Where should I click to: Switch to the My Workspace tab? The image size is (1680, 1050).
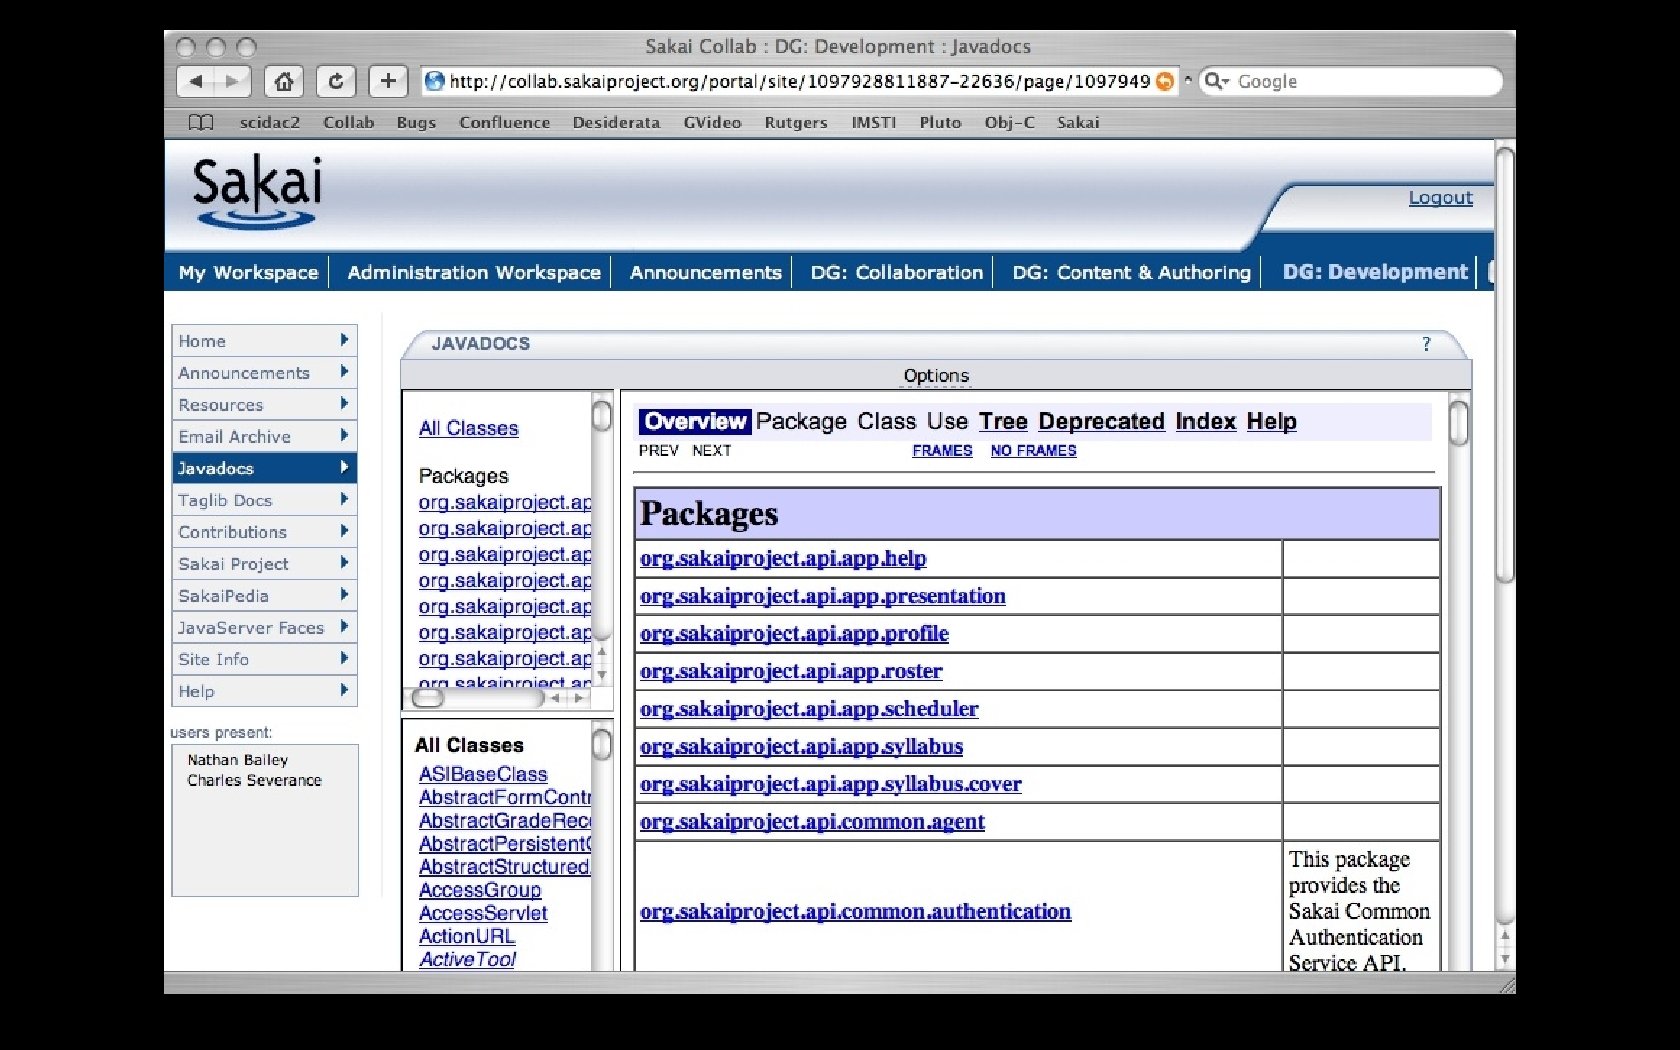pos(248,272)
